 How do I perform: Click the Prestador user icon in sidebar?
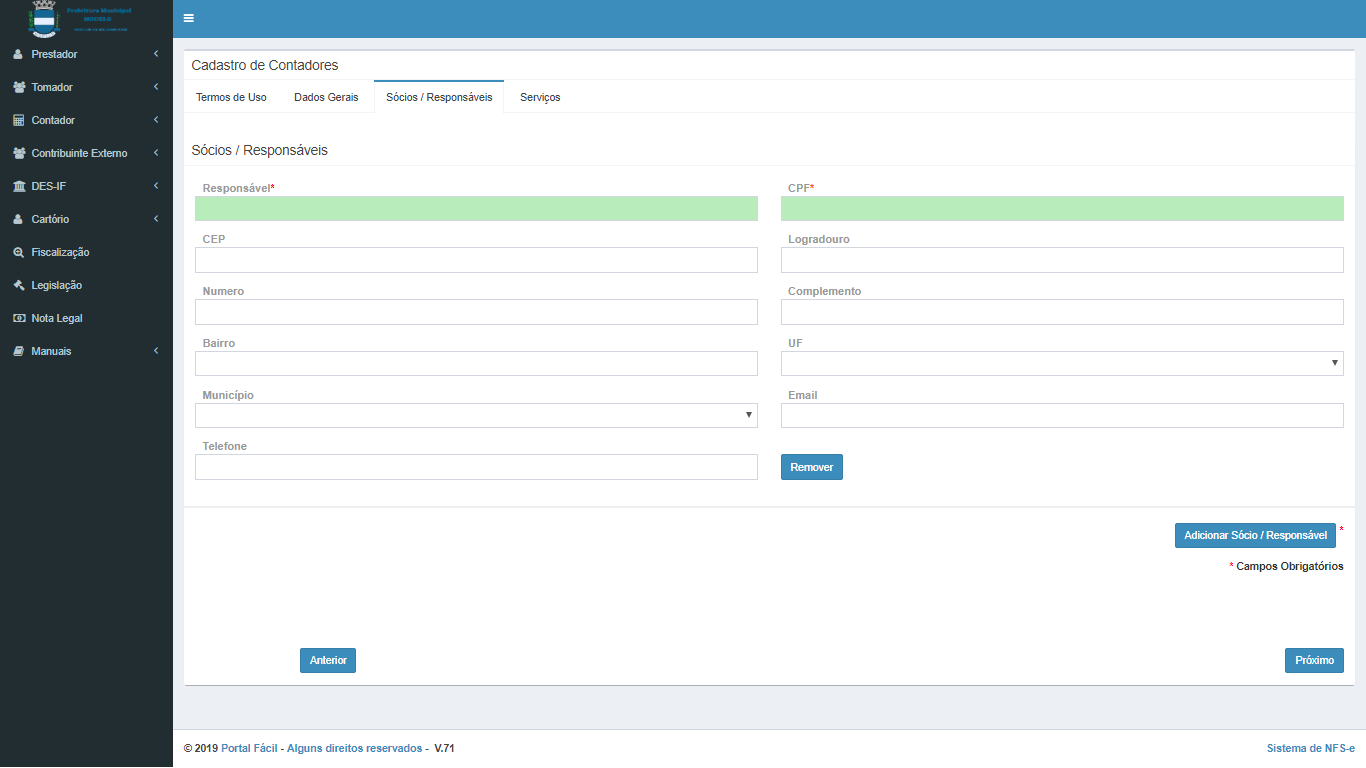pos(18,54)
